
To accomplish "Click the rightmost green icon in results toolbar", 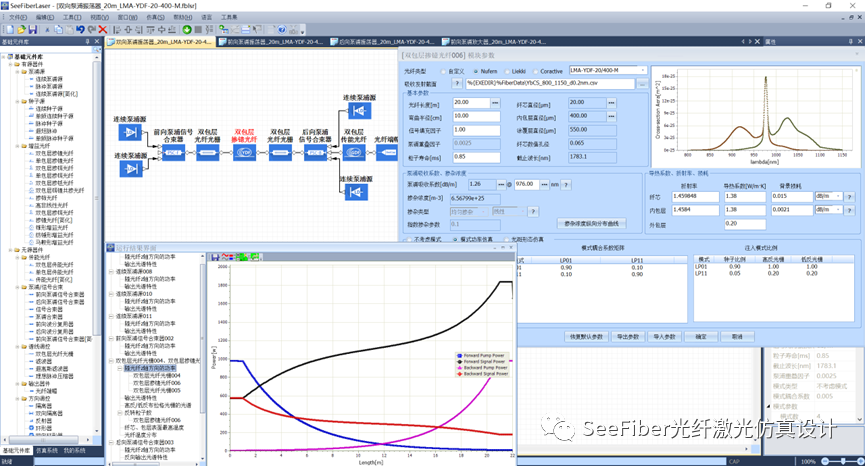I will pos(254,257).
